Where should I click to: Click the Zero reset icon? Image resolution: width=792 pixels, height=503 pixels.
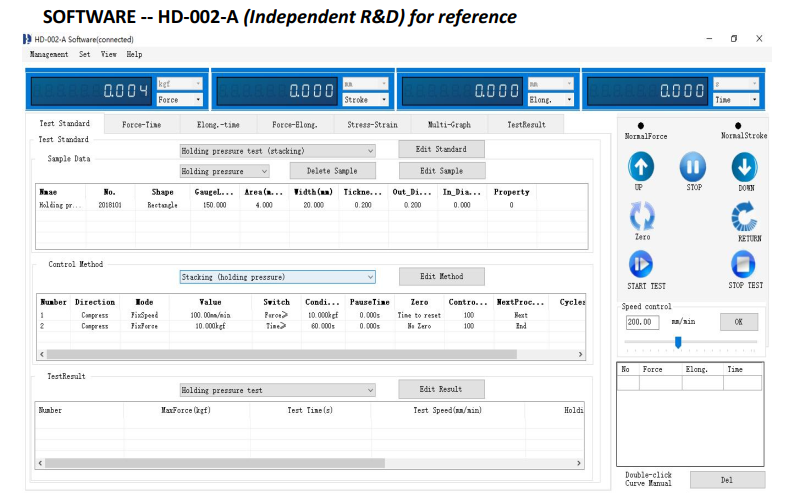[x=641, y=215]
